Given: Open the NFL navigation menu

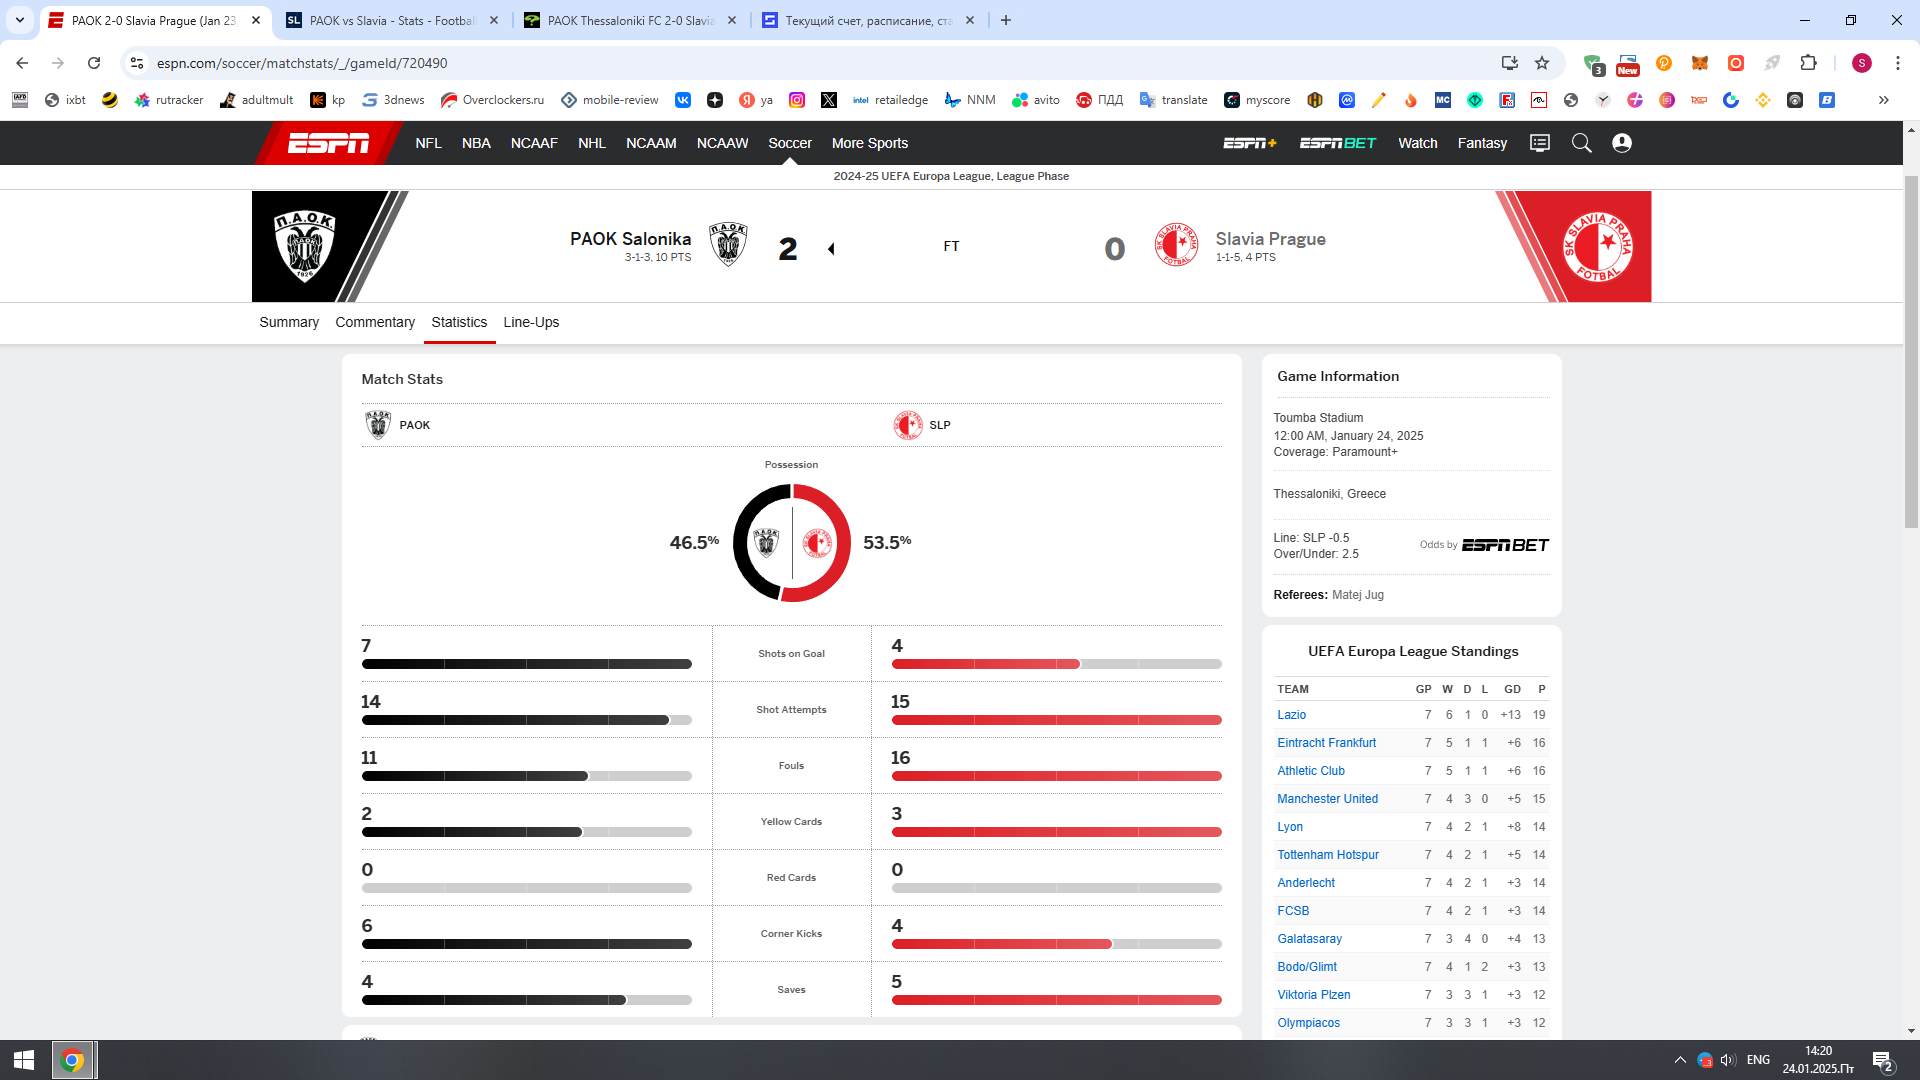Looking at the screenshot, I should coord(428,143).
